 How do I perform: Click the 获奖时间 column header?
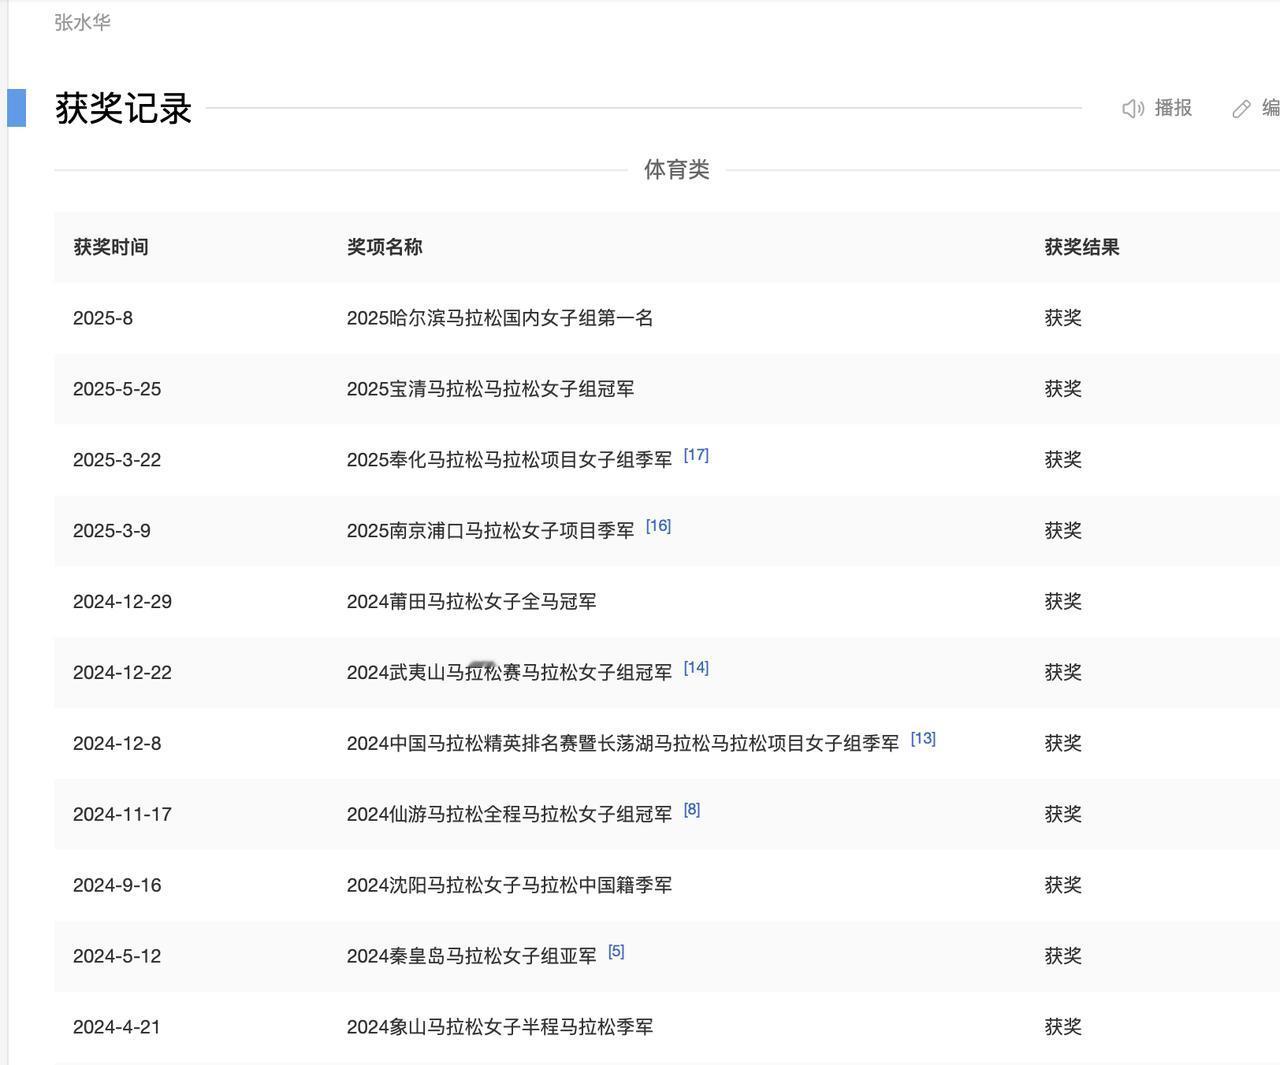pyautogui.click(x=110, y=247)
